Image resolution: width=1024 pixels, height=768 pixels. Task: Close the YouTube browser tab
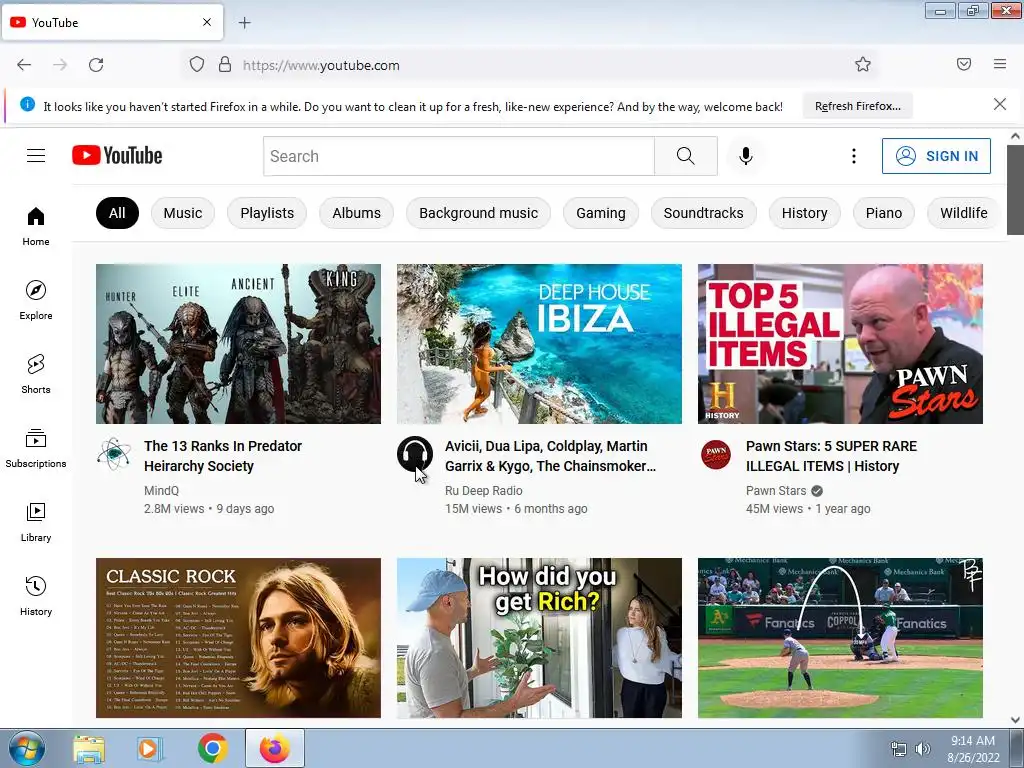coord(207,22)
